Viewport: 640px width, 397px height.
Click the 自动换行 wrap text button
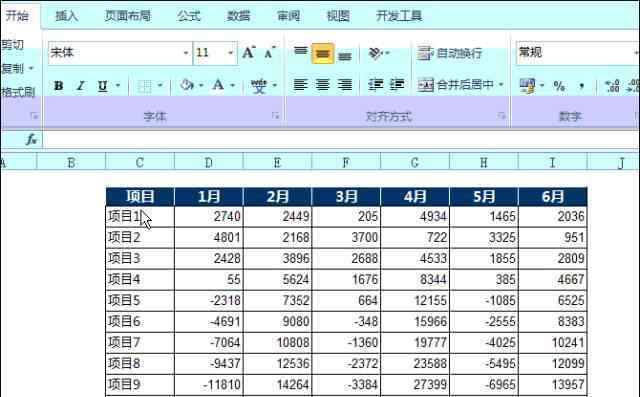pos(450,53)
